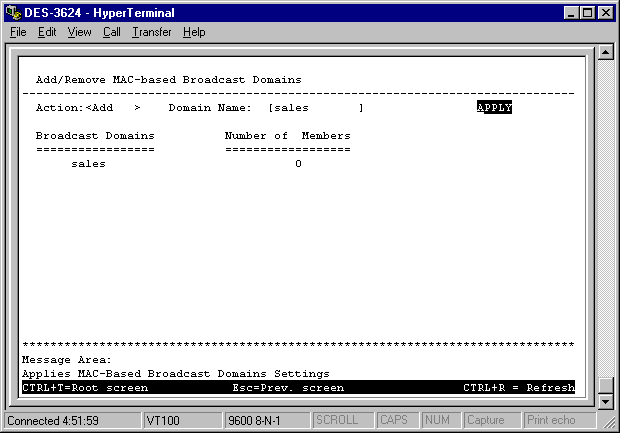
Task: Select the Action <Add> toggle field
Action: pyautogui.click(x=113, y=107)
